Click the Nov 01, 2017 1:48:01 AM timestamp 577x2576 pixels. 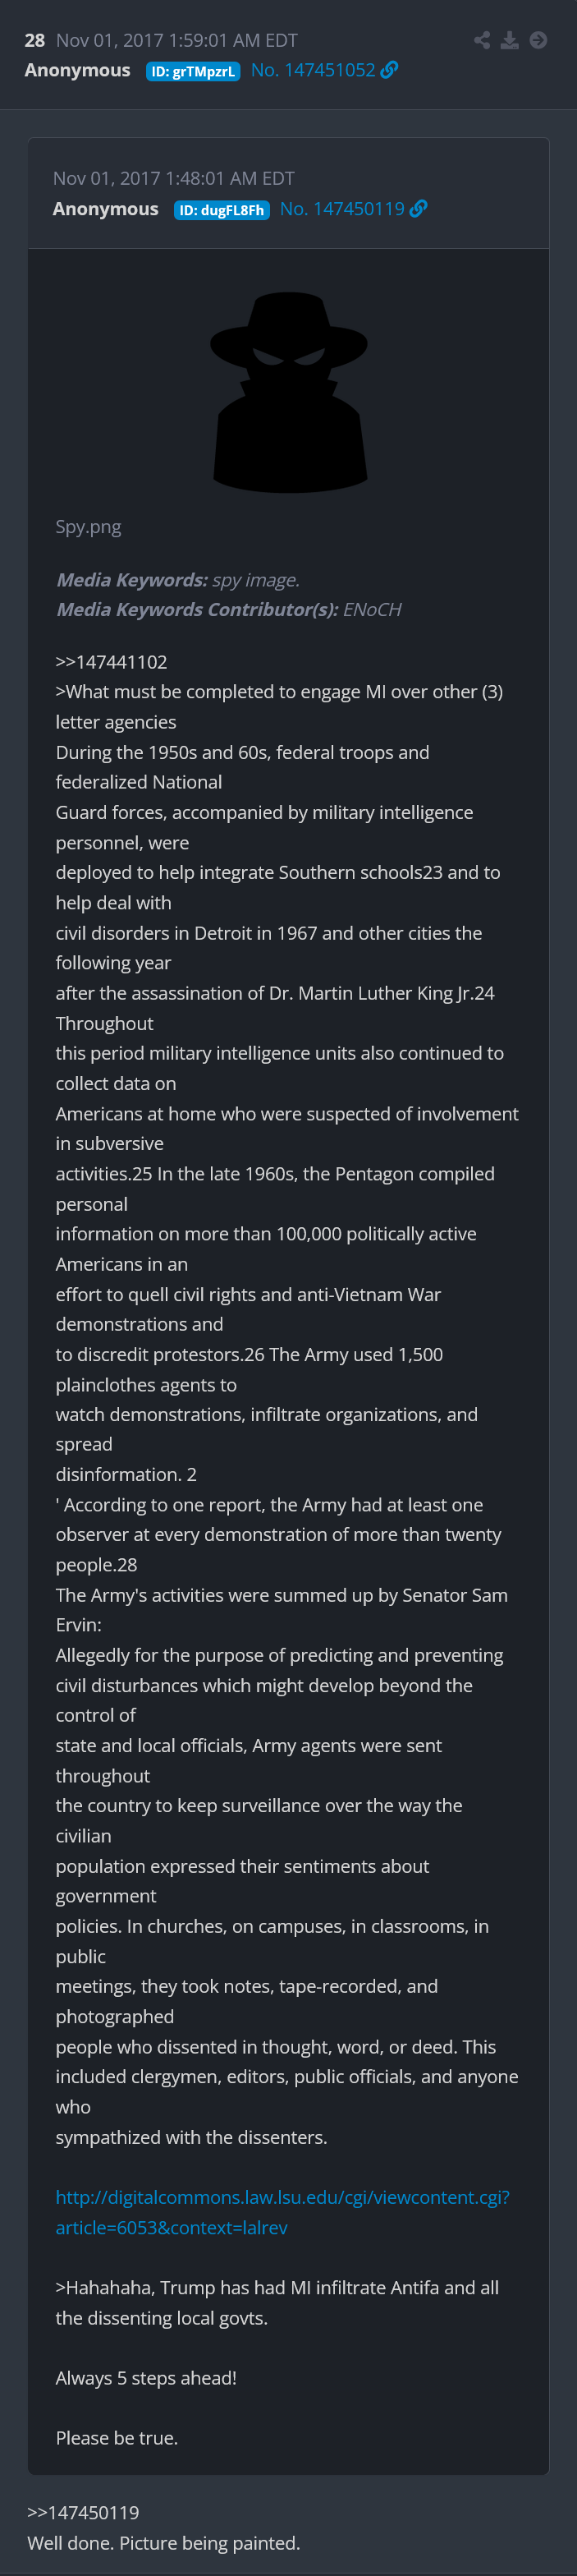click(x=174, y=178)
